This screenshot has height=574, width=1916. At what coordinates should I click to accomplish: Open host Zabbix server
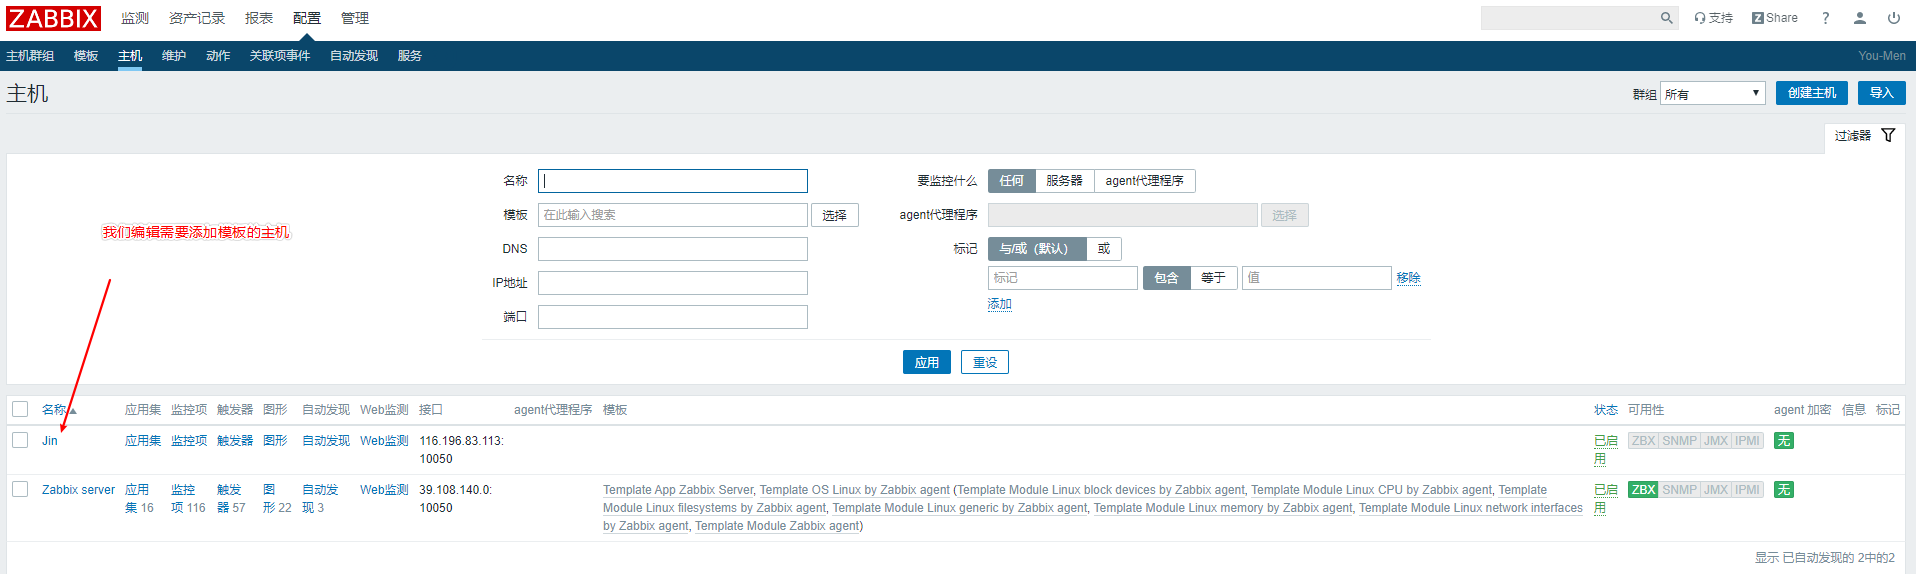(x=78, y=490)
